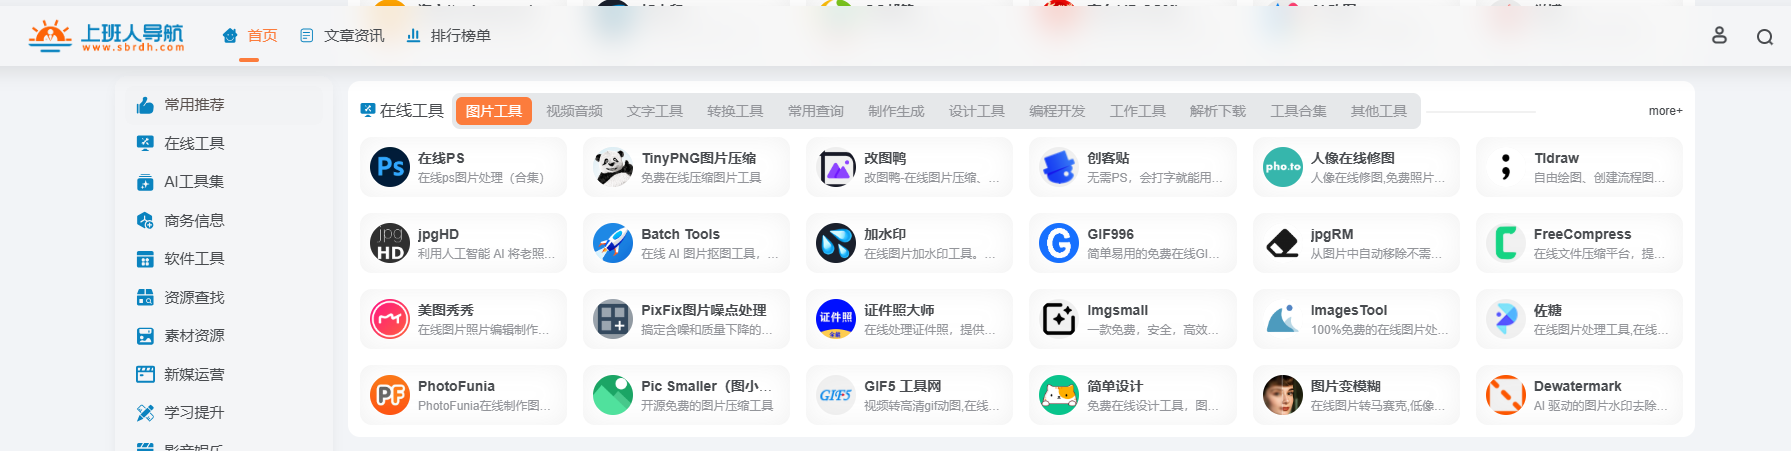
Task: Open the pho.to 人像在线修图 icon
Action: [x=1283, y=167]
